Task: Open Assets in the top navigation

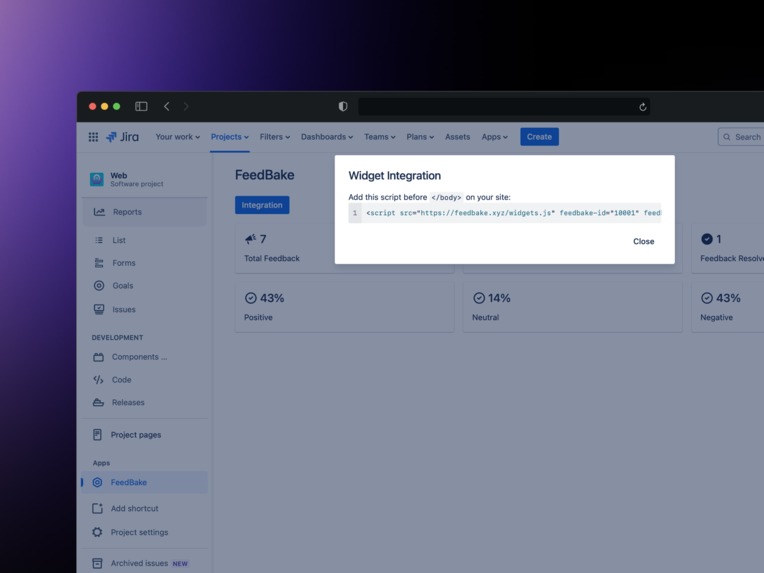Action: click(x=458, y=137)
